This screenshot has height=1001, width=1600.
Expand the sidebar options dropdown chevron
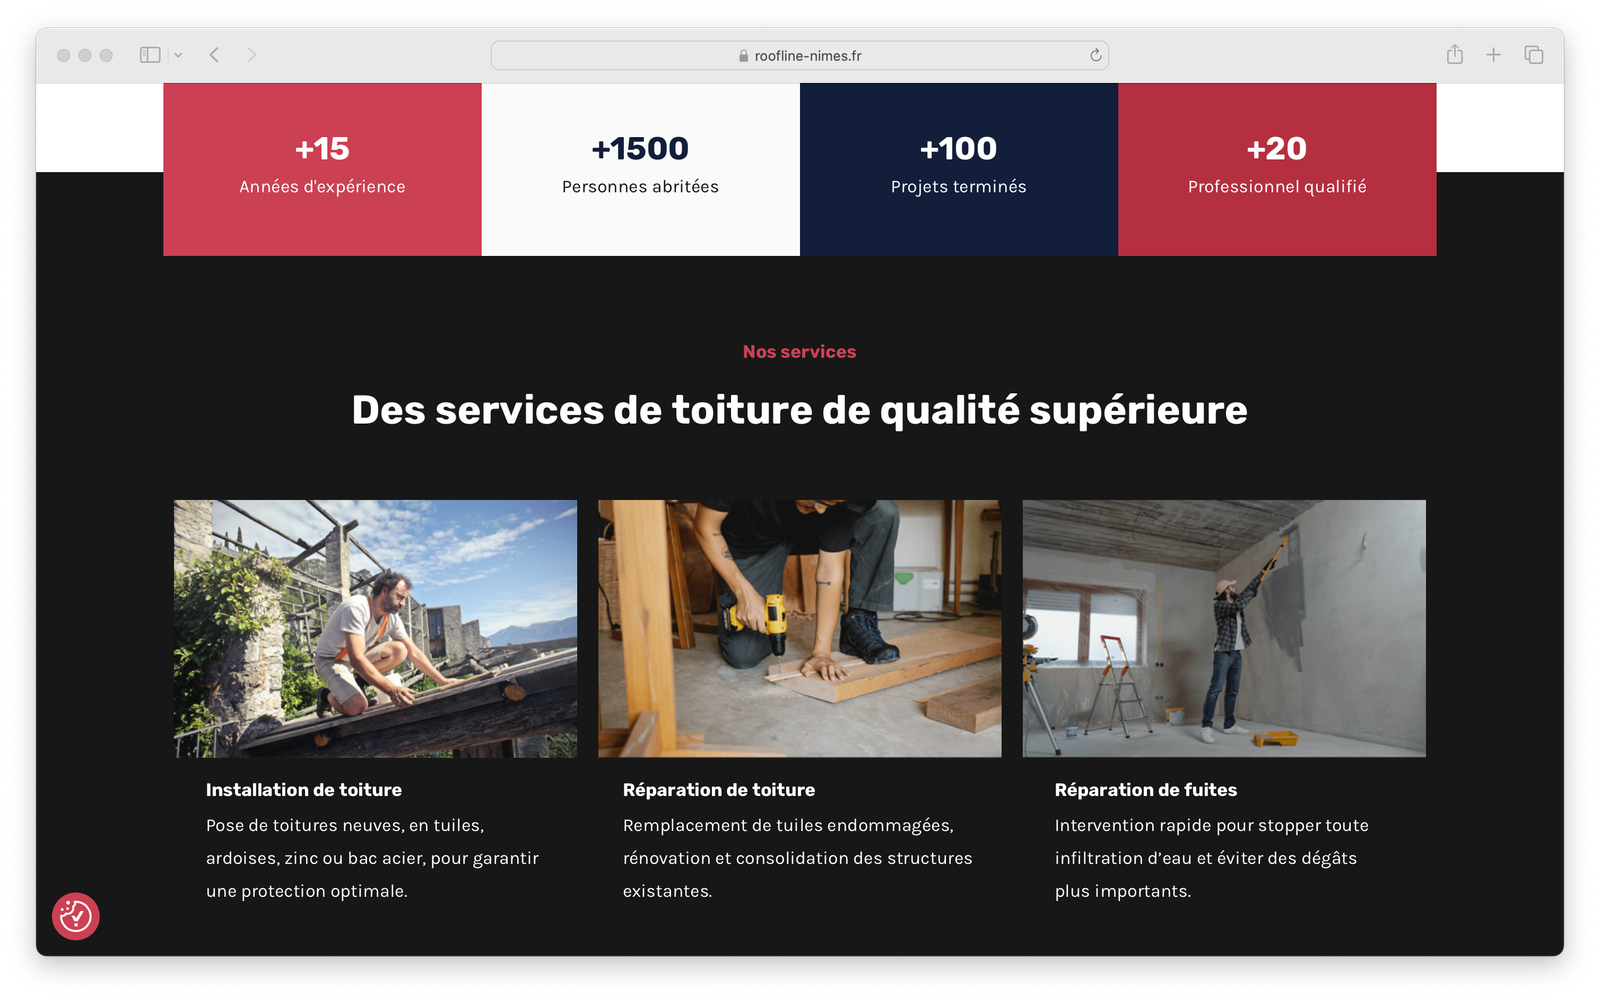coord(178,55)
